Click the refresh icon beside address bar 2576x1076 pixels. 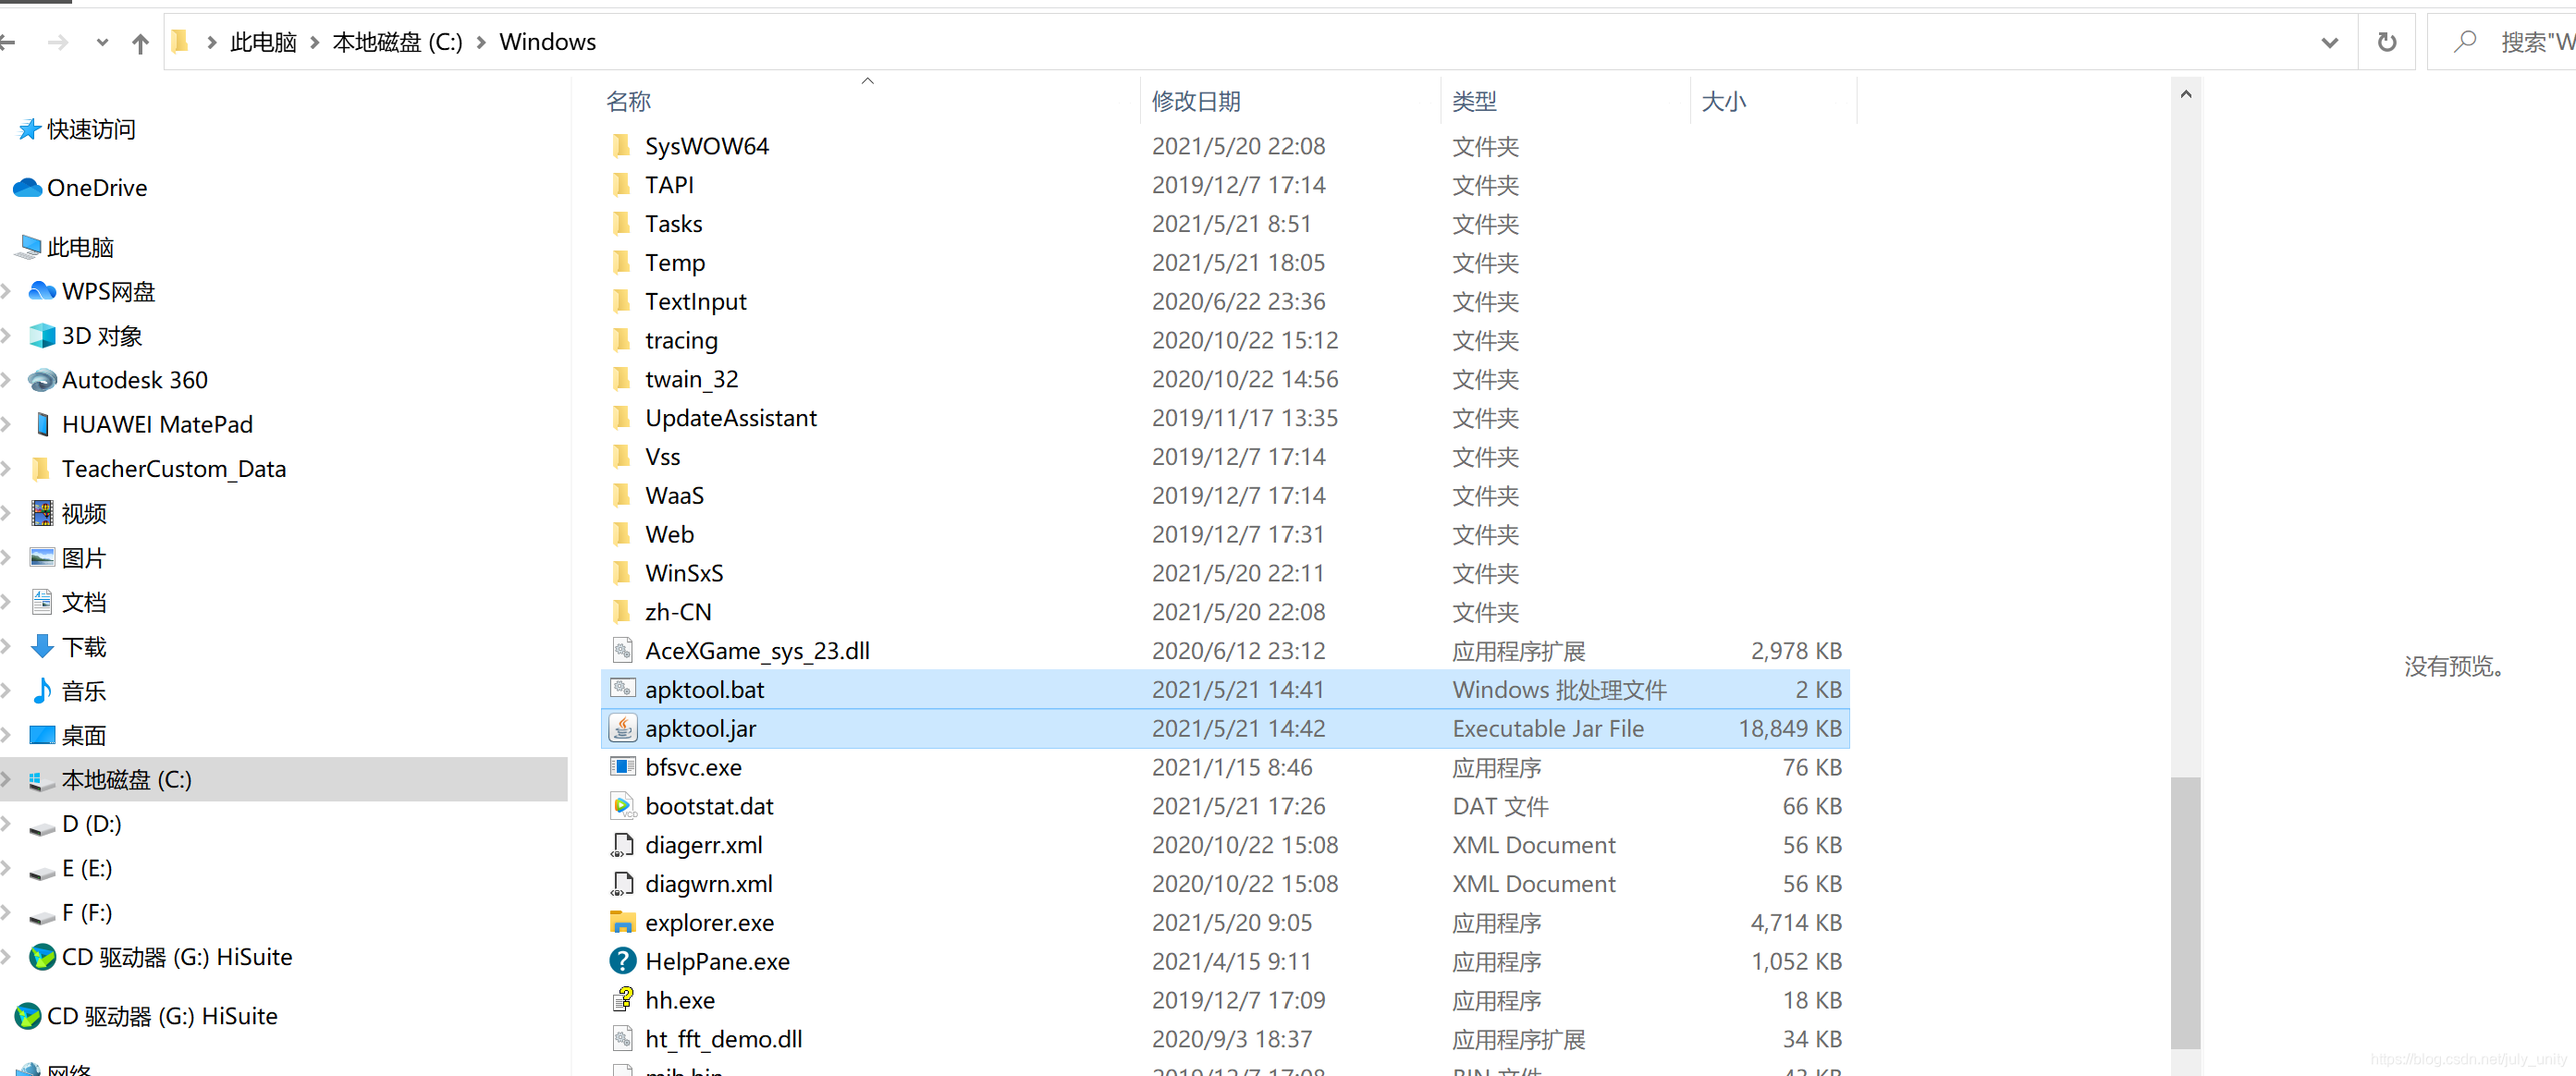2386,42
